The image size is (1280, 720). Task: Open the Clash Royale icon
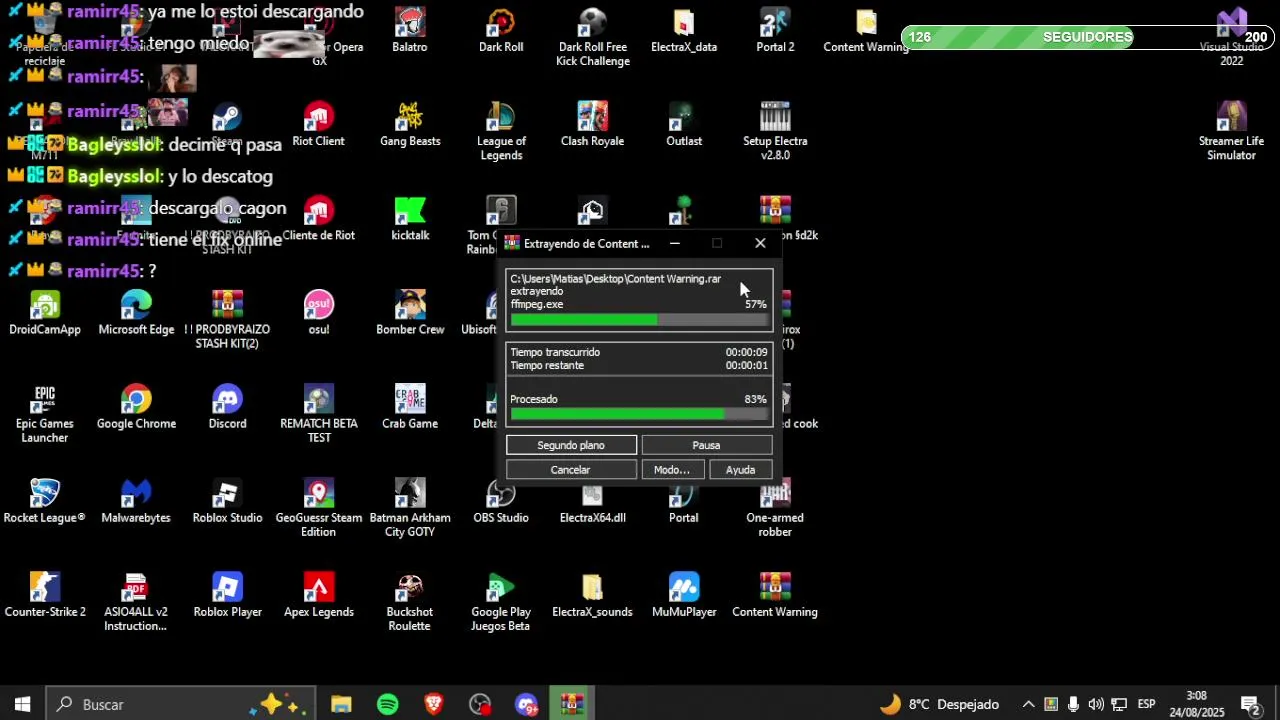592,124
